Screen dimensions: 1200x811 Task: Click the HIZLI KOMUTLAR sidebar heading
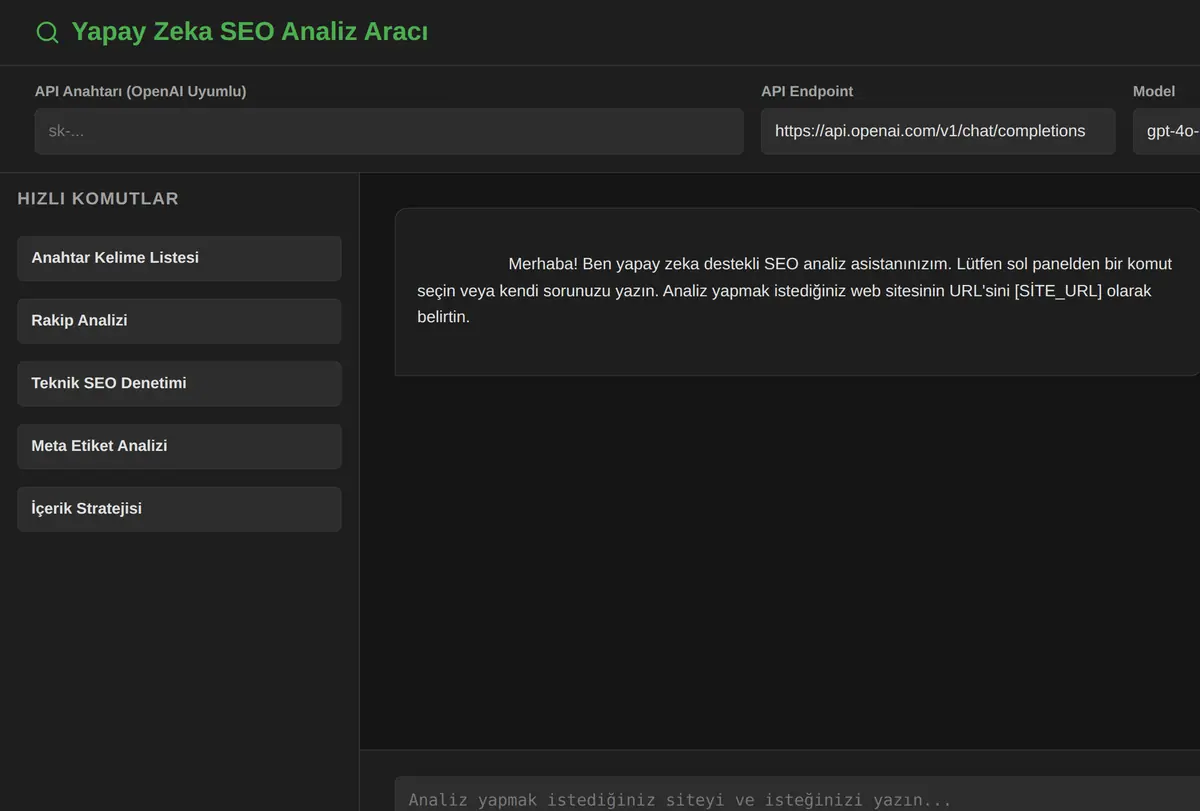tap(98, 199)
